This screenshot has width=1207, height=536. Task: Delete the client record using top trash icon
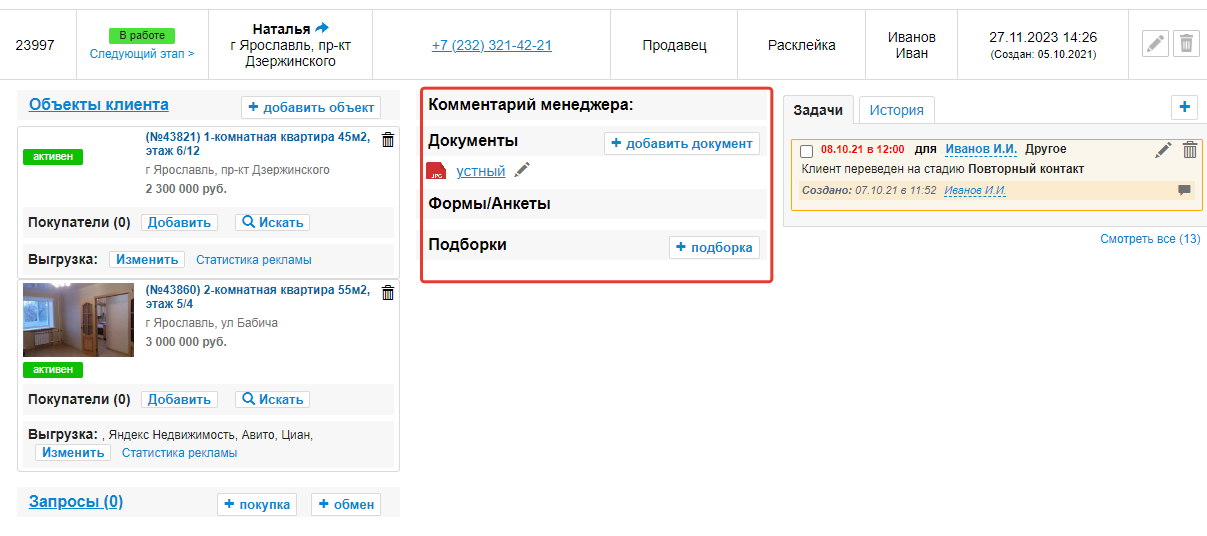click(1186, 44)
